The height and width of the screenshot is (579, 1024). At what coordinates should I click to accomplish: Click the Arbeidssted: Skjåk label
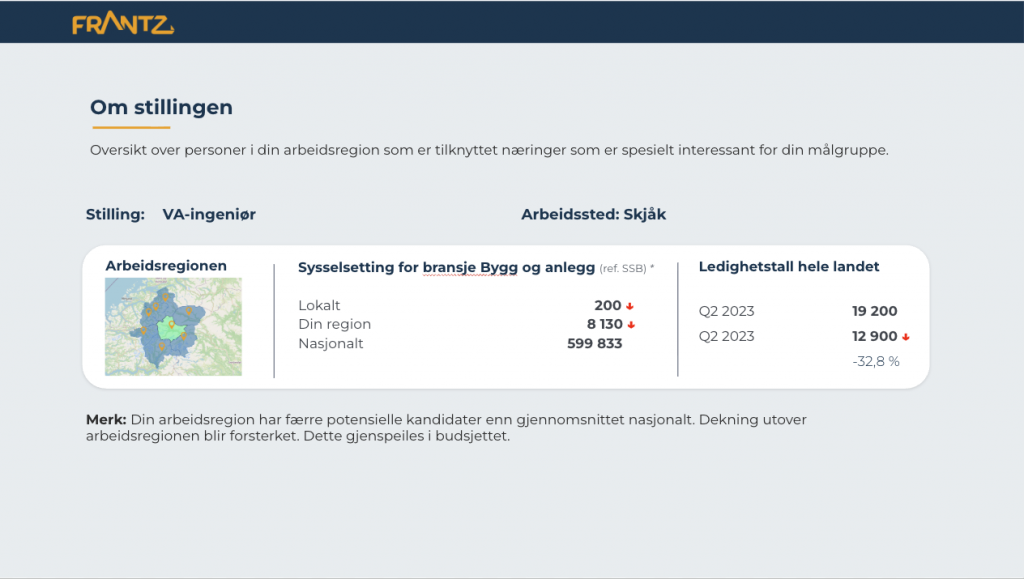coord(595,214)
